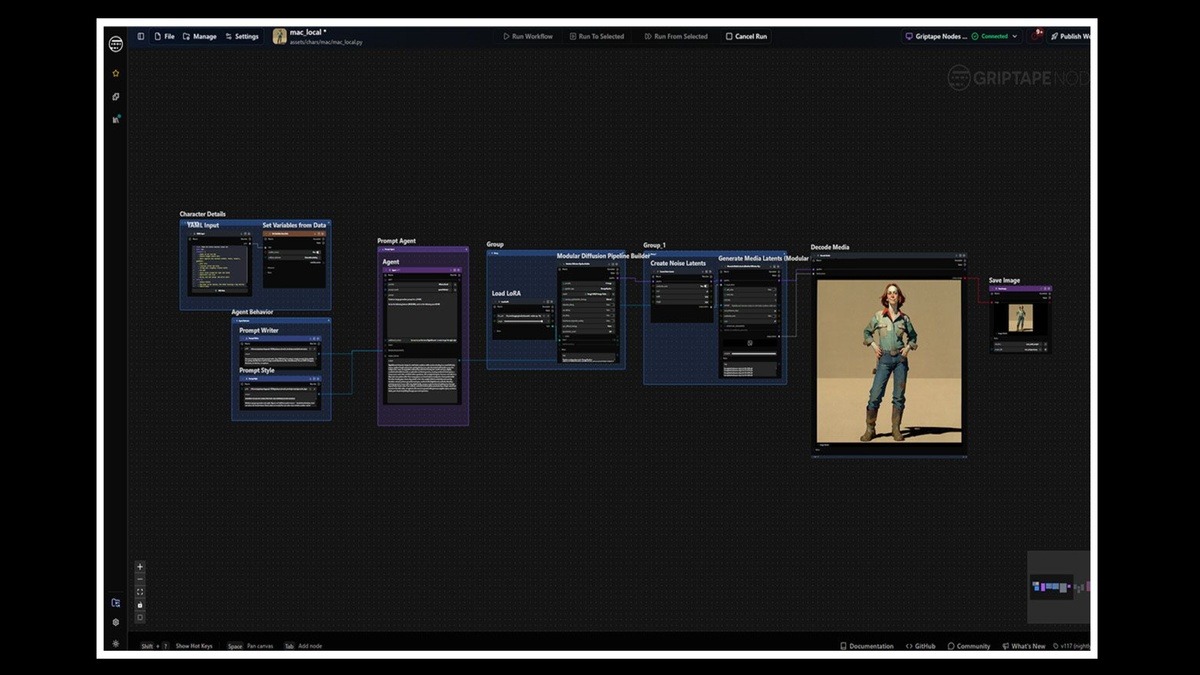Zoom out with the minus canvas control
This screenshot has width=1200, height=675.
[140, 580]
